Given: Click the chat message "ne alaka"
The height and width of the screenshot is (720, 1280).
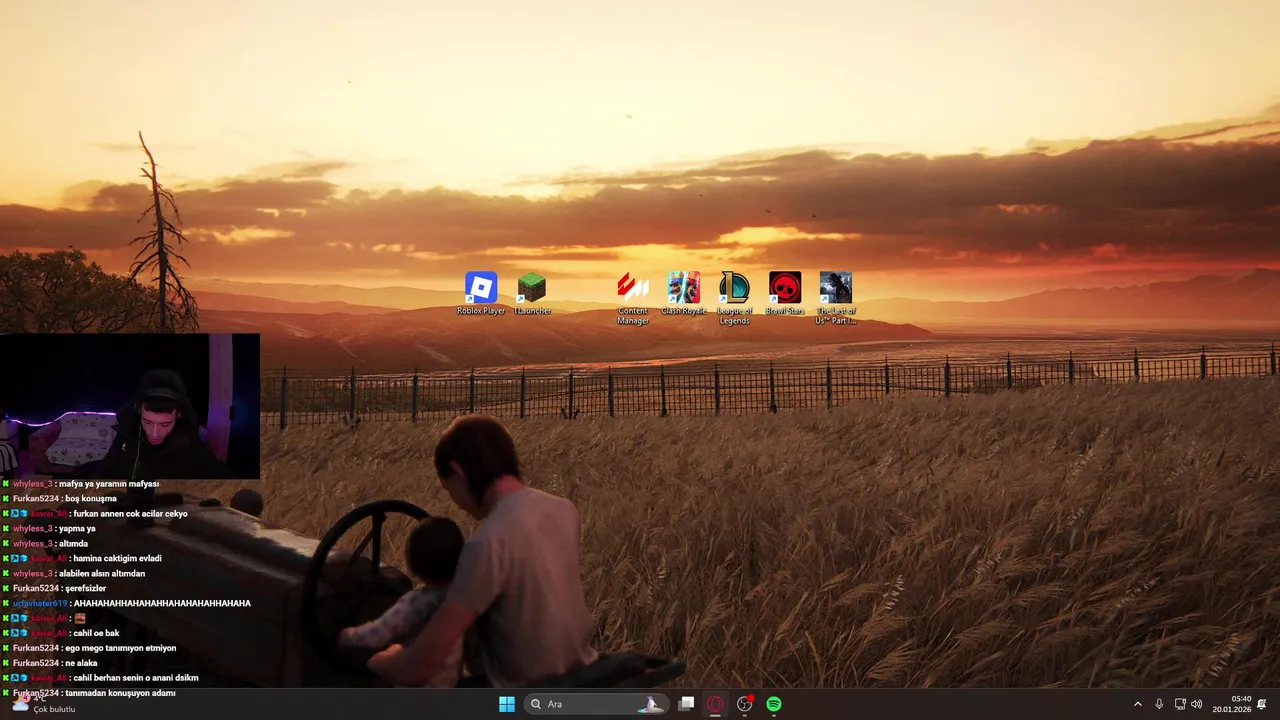Looking at the screenshot, I should (x=81, y=663).
